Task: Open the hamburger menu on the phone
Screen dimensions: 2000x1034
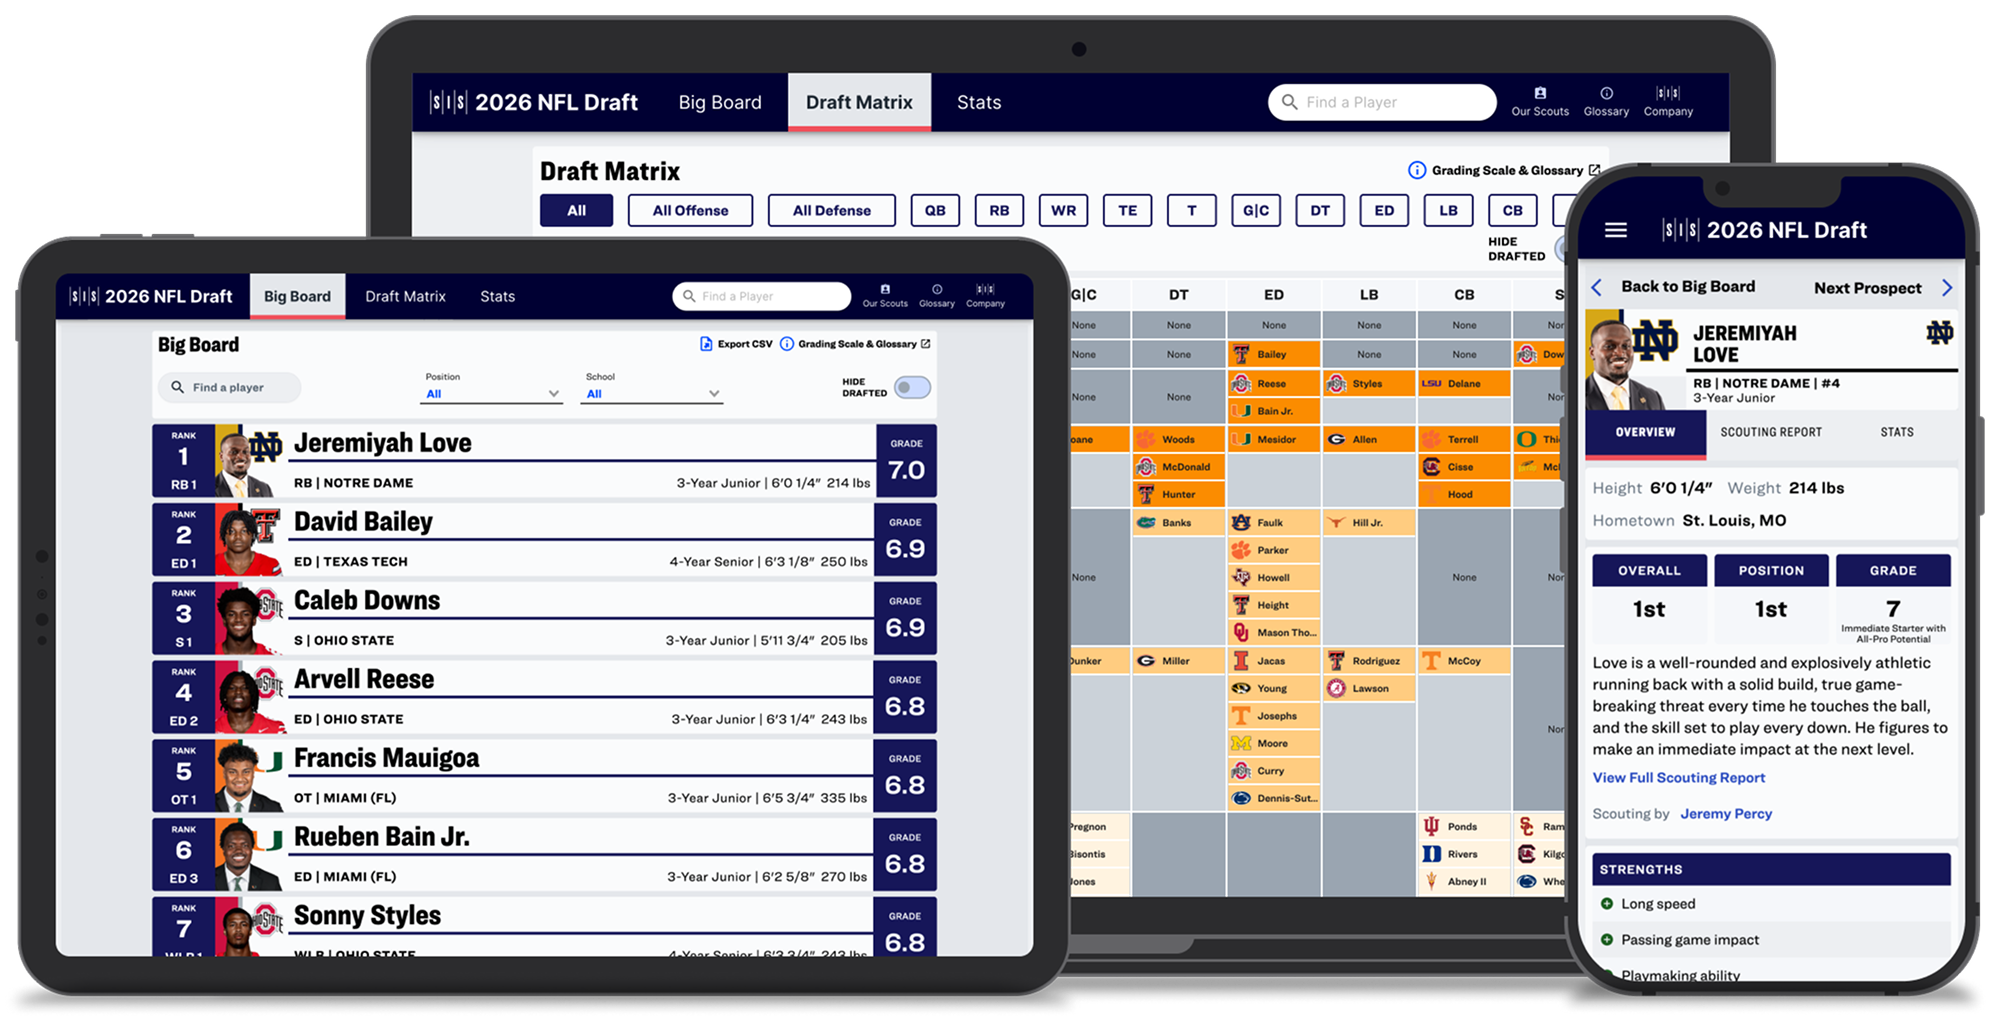Action: [x=1616, y=229]
